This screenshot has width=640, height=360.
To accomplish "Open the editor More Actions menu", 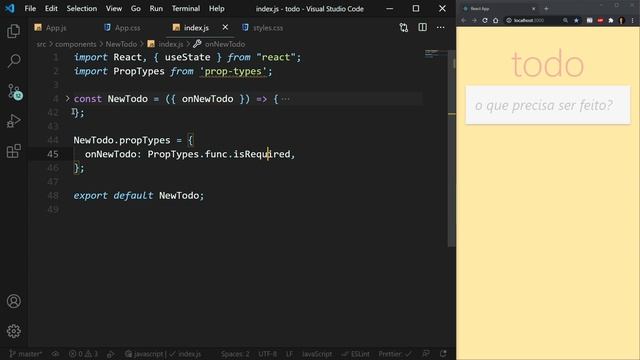I will [440, 27].
